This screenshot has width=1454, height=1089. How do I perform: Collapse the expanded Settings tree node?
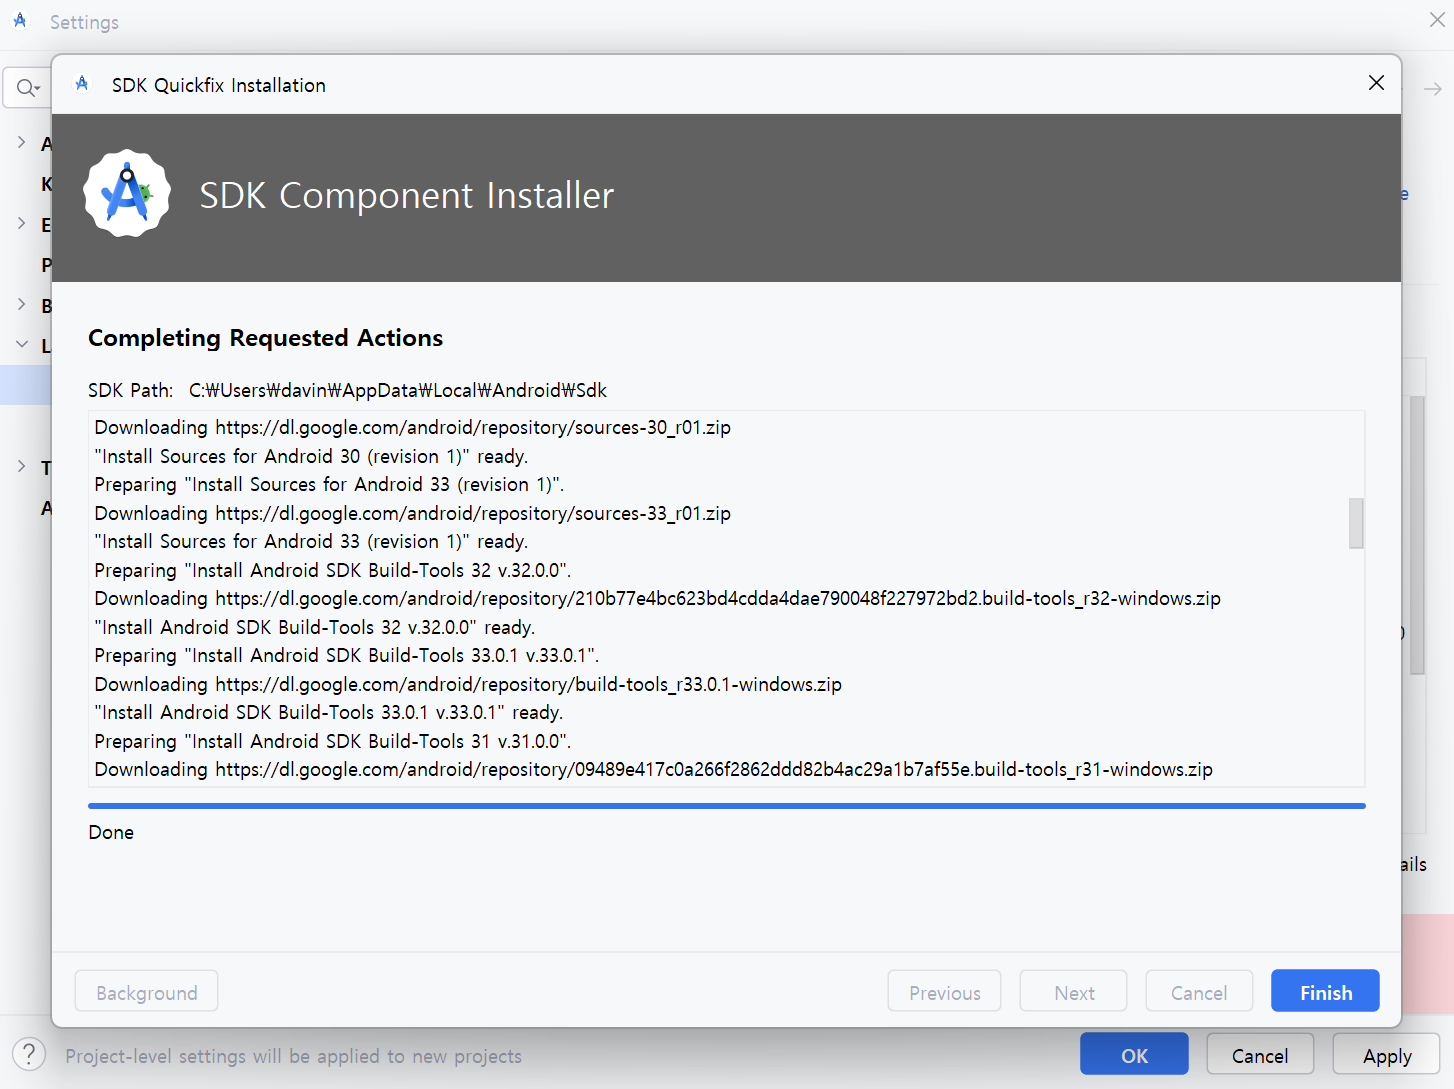(21, 344)
